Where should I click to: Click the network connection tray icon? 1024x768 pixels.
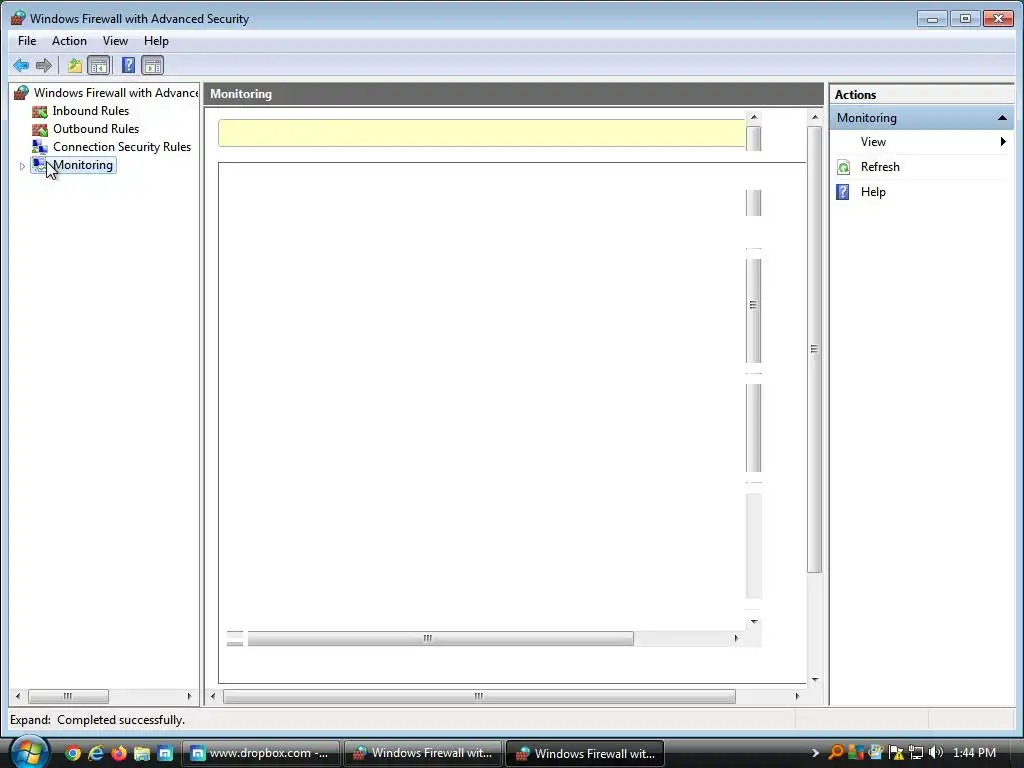coord(916,753)
